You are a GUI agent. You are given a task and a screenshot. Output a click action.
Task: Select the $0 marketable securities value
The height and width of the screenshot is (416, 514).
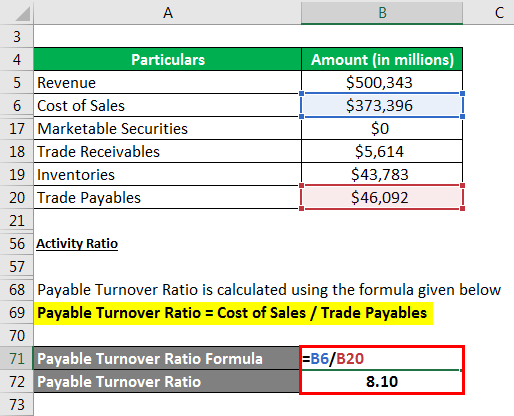(382, 128)
